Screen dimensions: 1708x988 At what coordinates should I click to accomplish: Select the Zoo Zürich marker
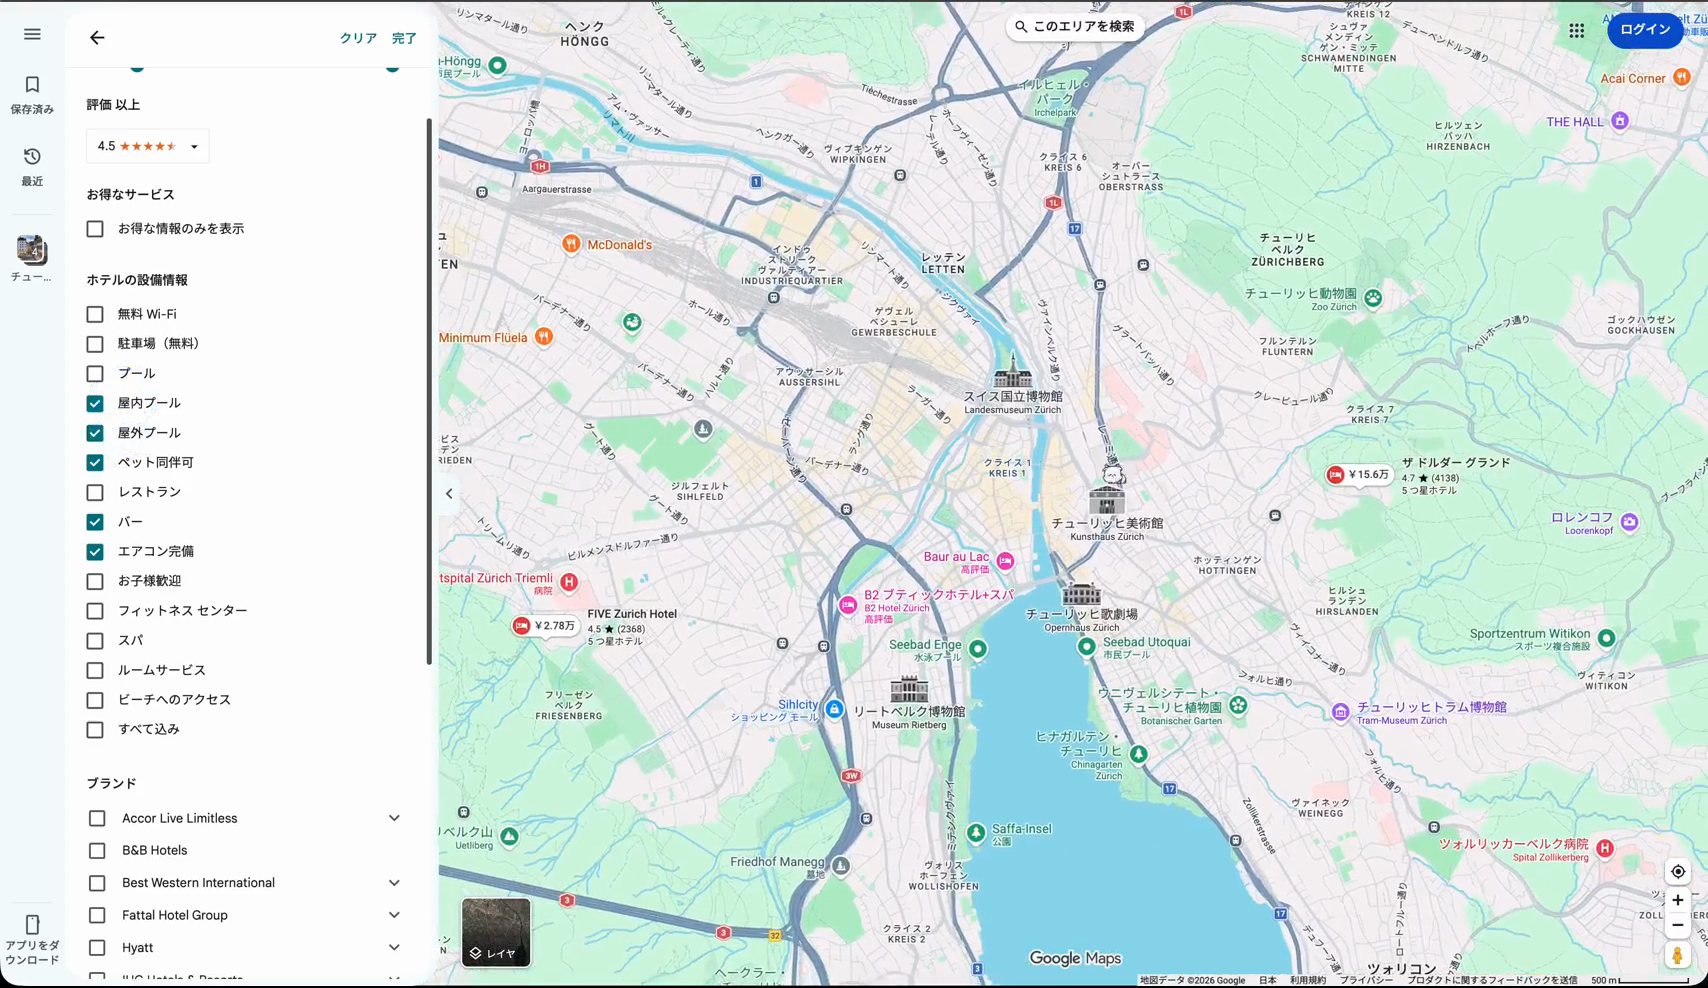click(x=1373, y=298)
